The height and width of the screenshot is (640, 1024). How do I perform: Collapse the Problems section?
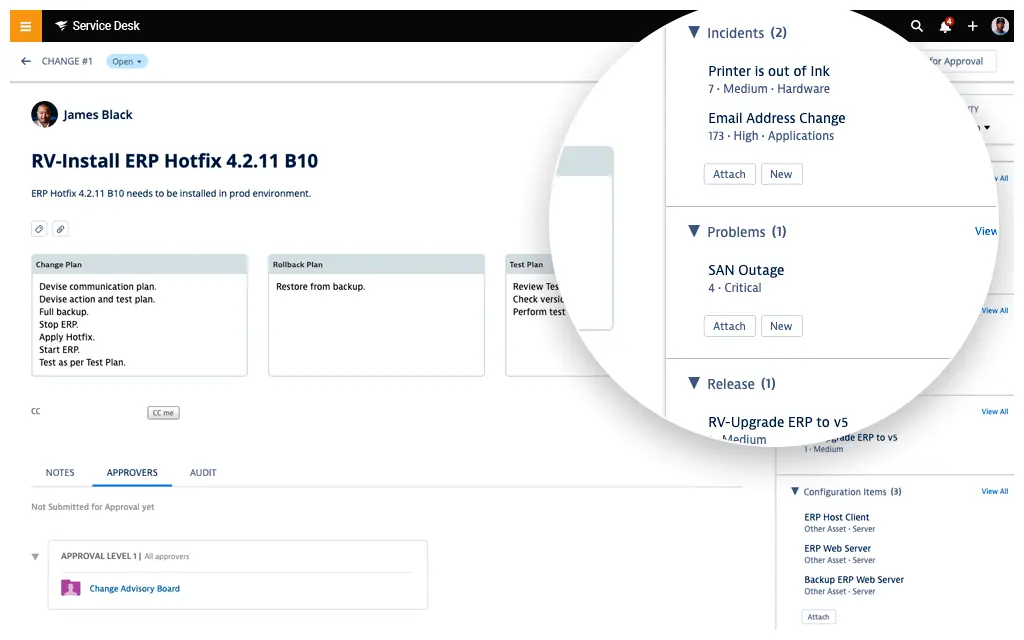[694, 231]
